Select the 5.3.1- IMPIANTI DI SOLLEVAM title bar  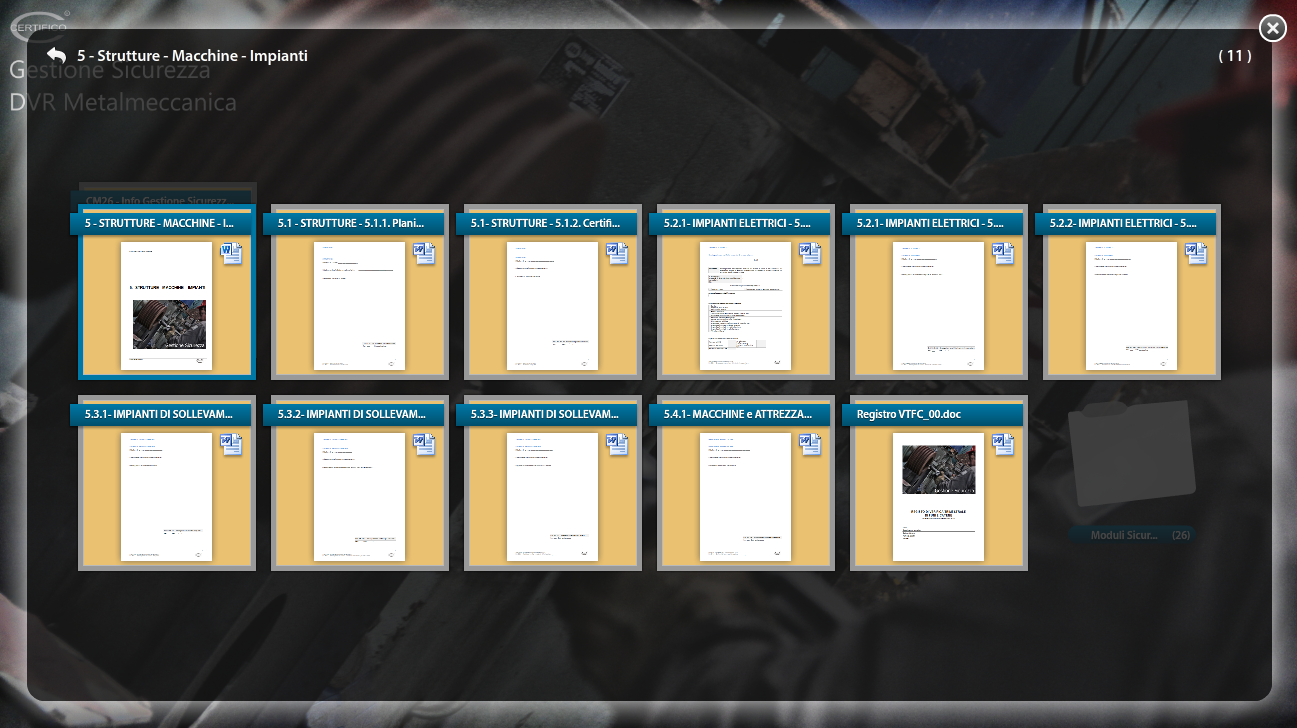(164, 414)
